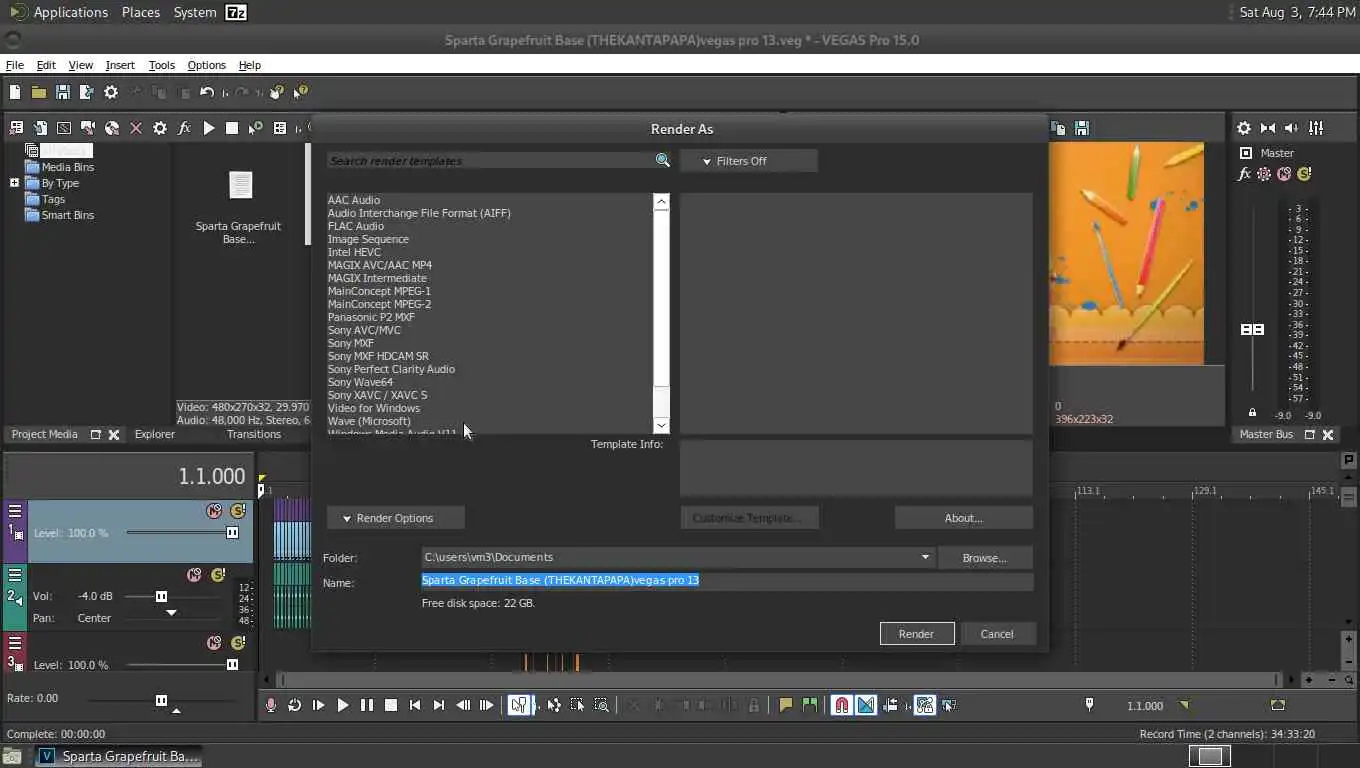Screen dimensions: 1360x768
Task: Open the Edit menu
Action: pos(46,65)
